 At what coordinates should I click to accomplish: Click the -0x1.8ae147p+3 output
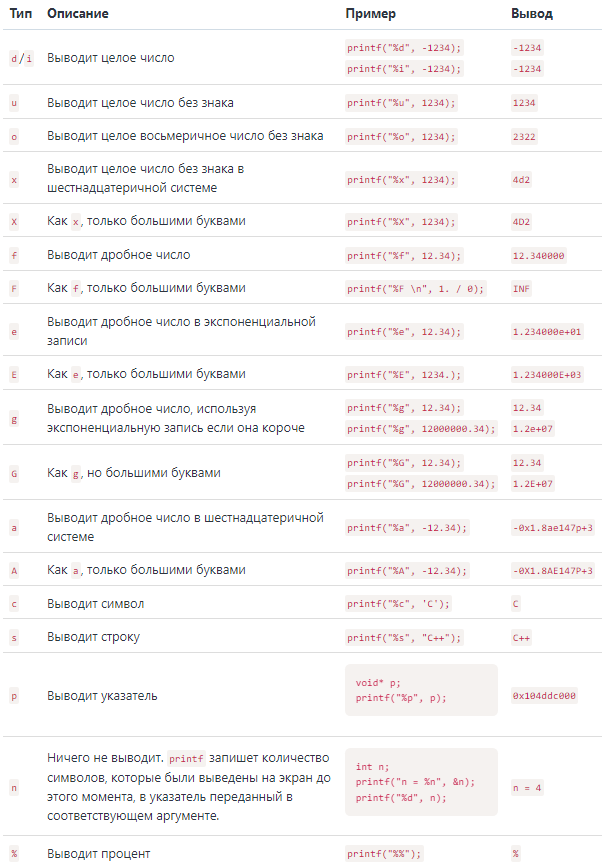click(552, 528)
